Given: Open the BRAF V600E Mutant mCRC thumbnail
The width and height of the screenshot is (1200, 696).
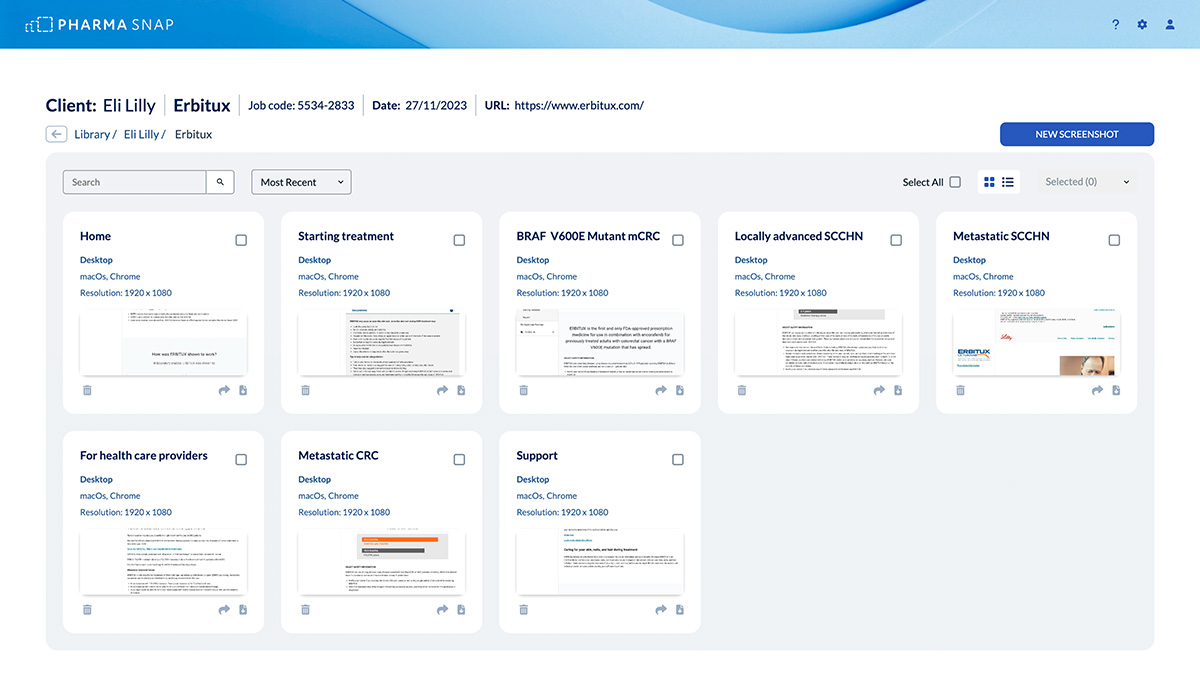Looking at the screenshot, I should pos(600,342).
